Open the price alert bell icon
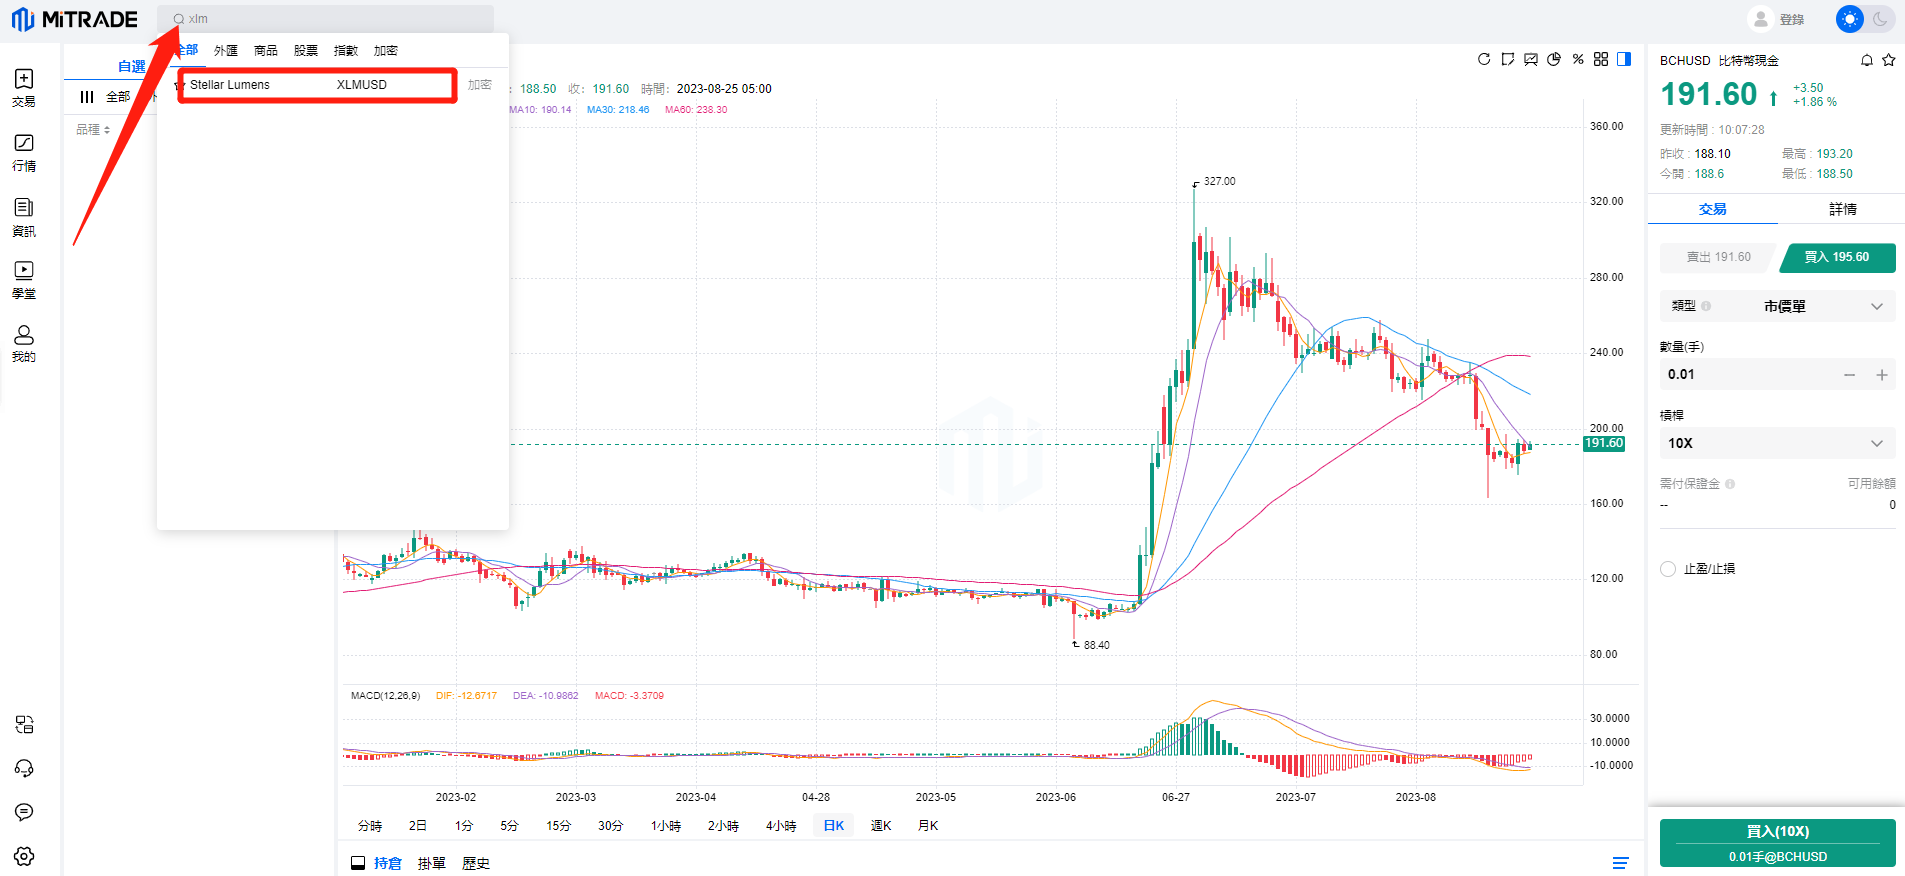Viewport: 1905px width, 876px height. coord(1866,61)
